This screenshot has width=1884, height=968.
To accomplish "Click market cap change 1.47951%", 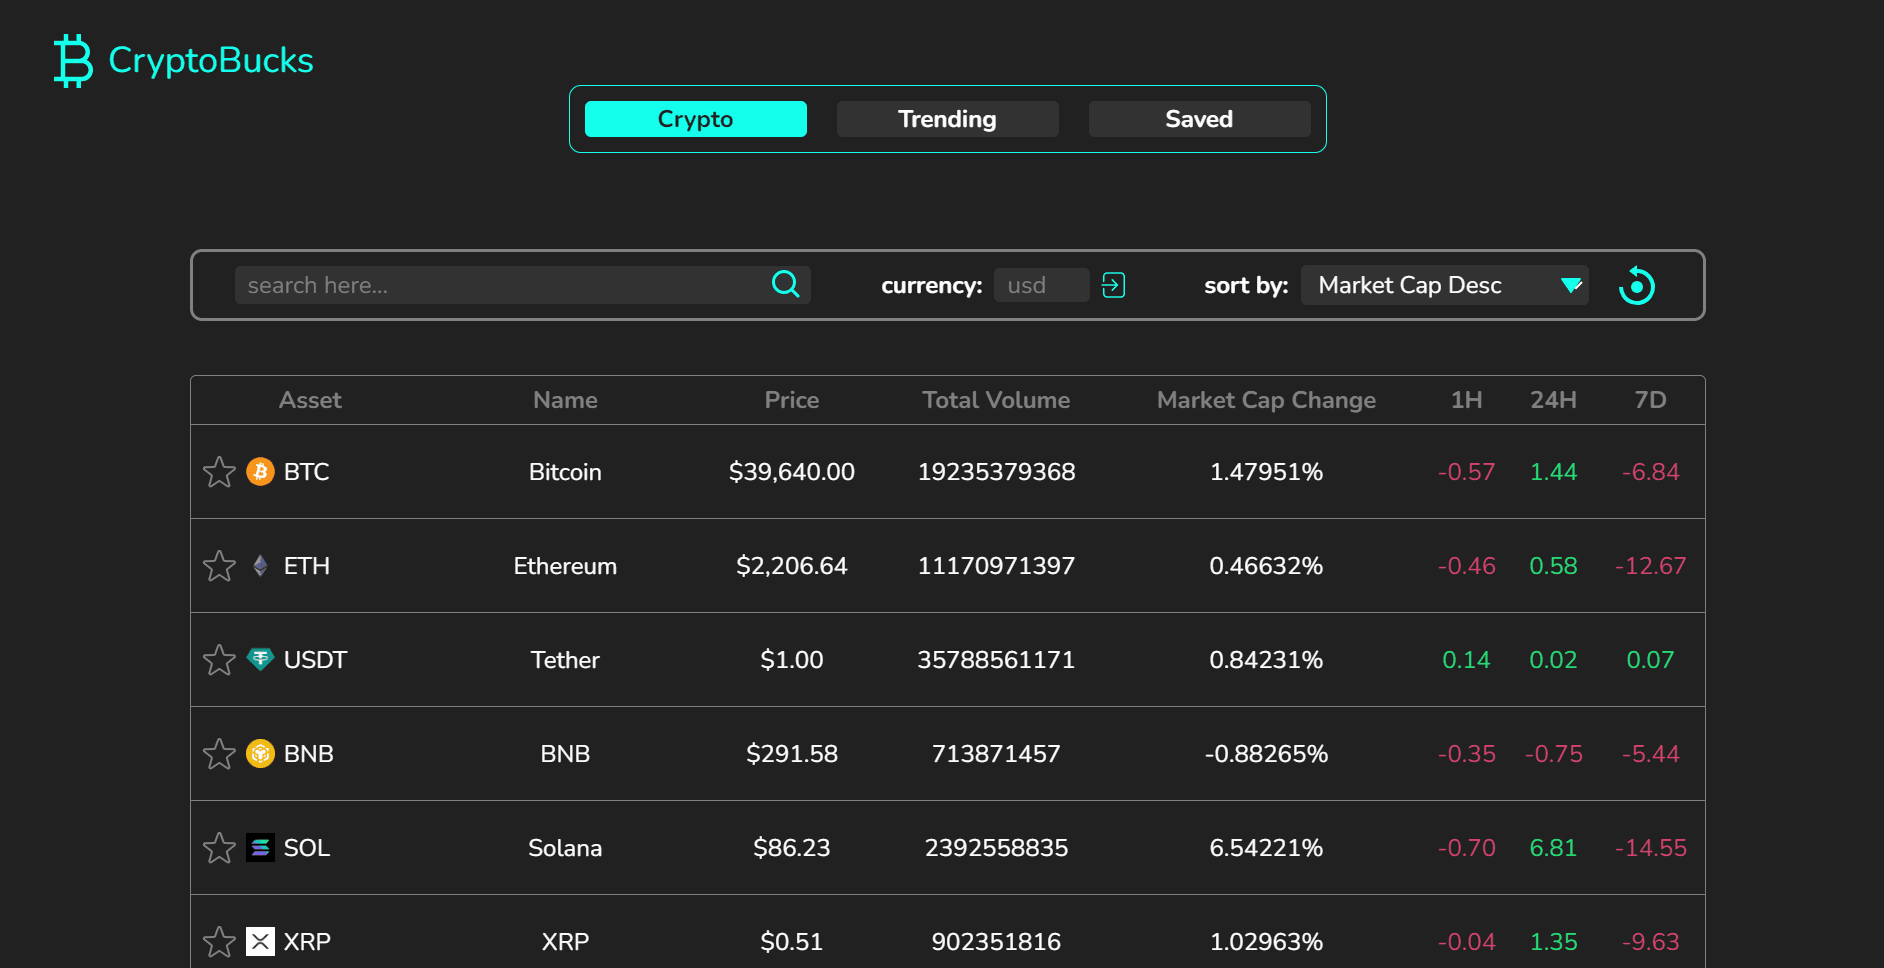I will (x=1267, y=472).
